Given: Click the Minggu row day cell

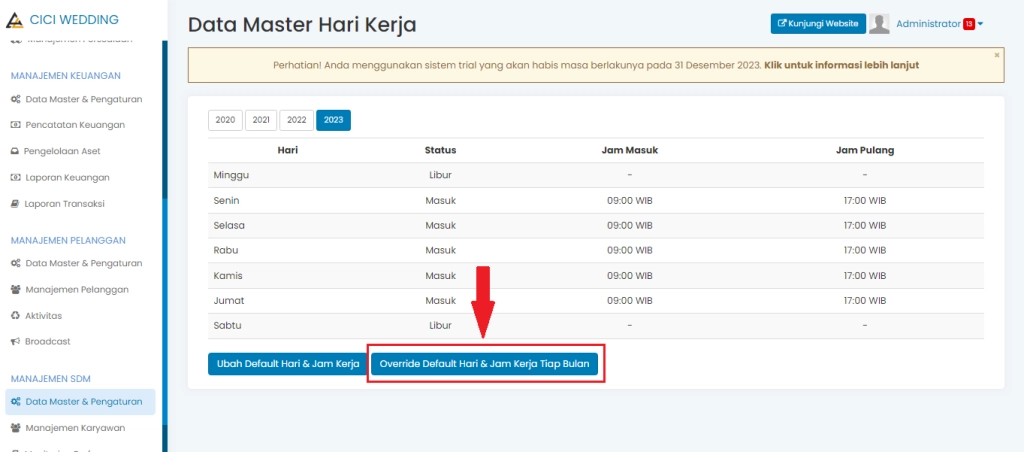Looking at the screenshot, I should [288, 175].
